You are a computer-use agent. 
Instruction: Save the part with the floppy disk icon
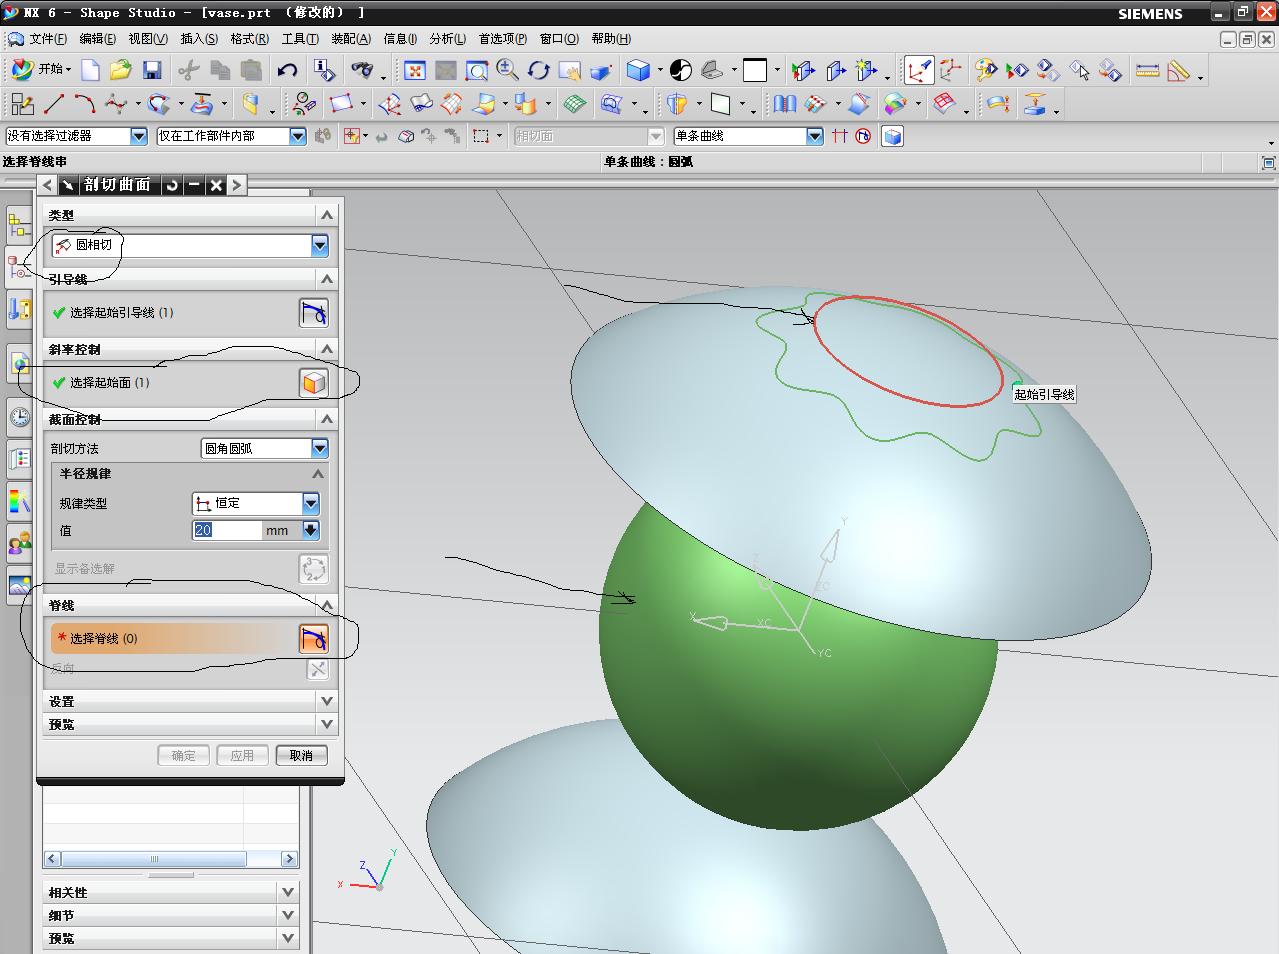click(152, 70)
